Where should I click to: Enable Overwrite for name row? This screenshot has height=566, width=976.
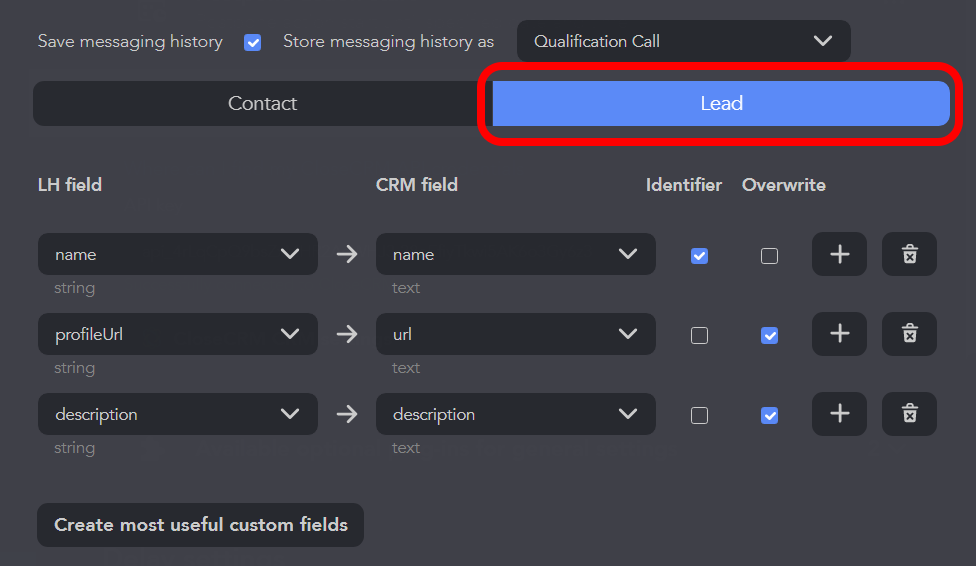[x=769, y=256]
